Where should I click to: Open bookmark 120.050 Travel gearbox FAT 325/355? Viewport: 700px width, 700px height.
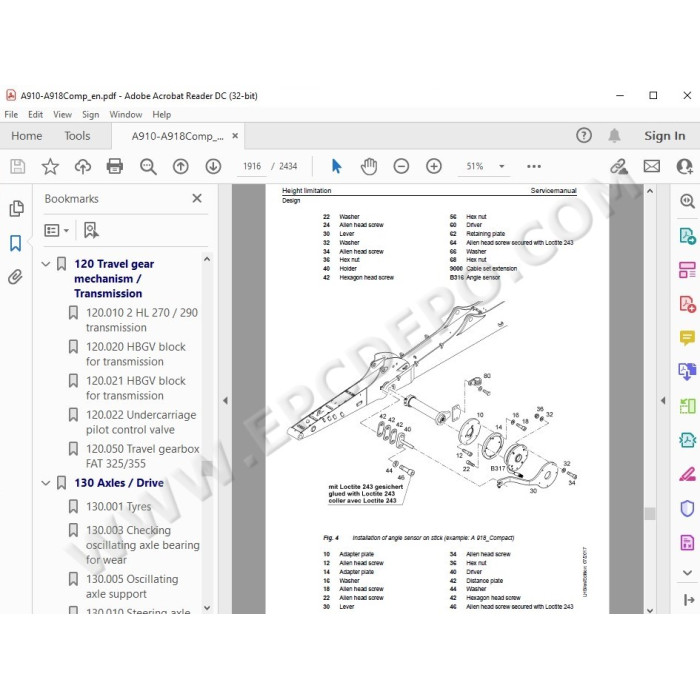(x=142, y=456)
